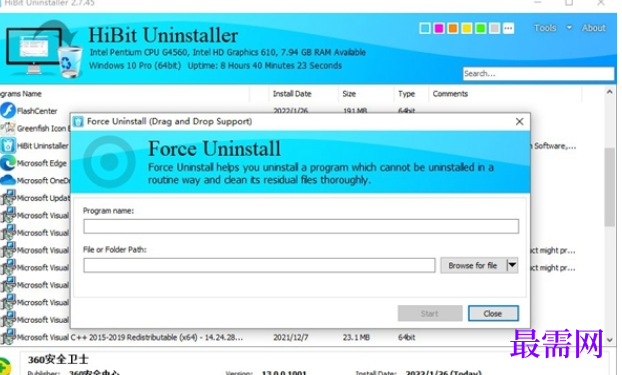Sort by Size column header
Viewport: 622px width, 375px height.
pos(349,94)
